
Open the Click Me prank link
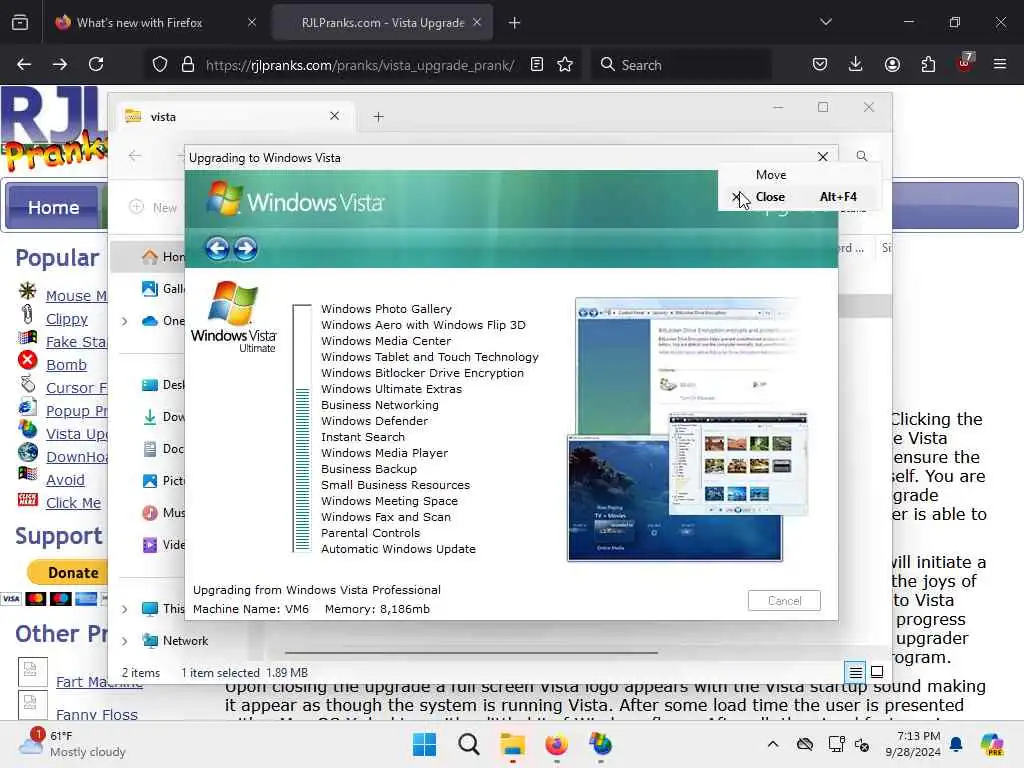[x=73, y=503]
